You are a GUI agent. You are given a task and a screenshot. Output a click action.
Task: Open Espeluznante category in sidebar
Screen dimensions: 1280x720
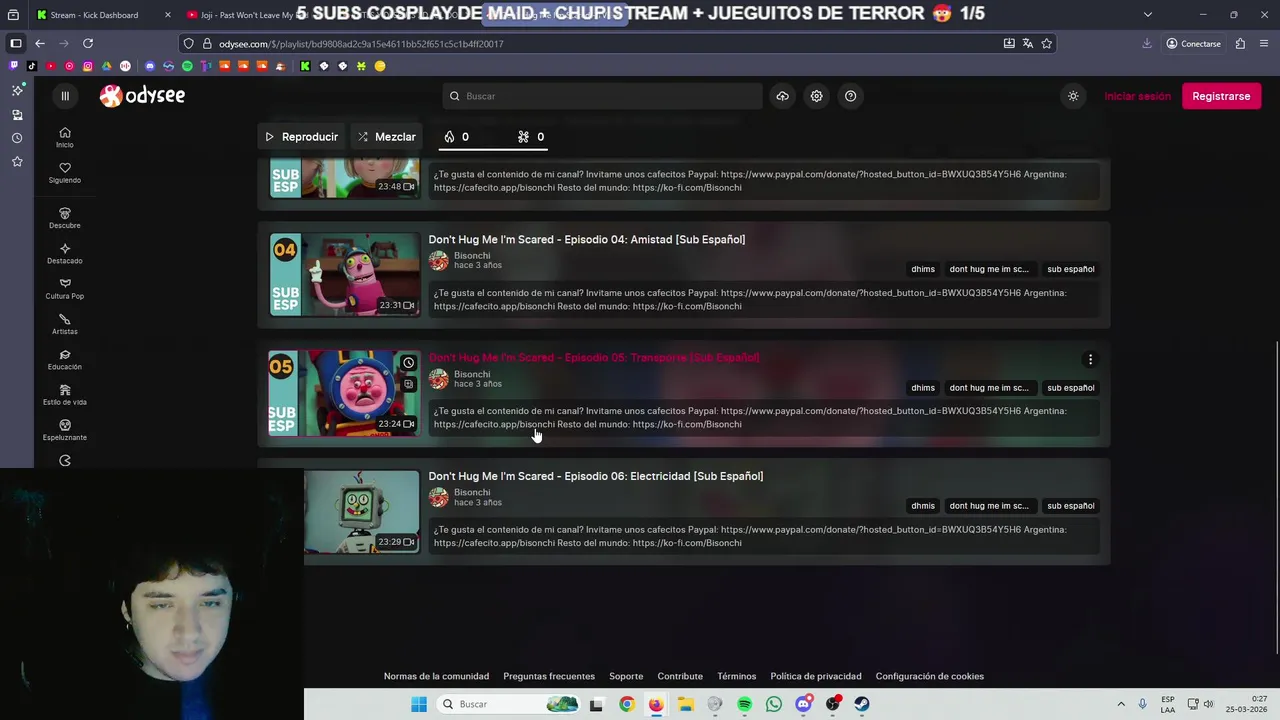coord(65,430)
